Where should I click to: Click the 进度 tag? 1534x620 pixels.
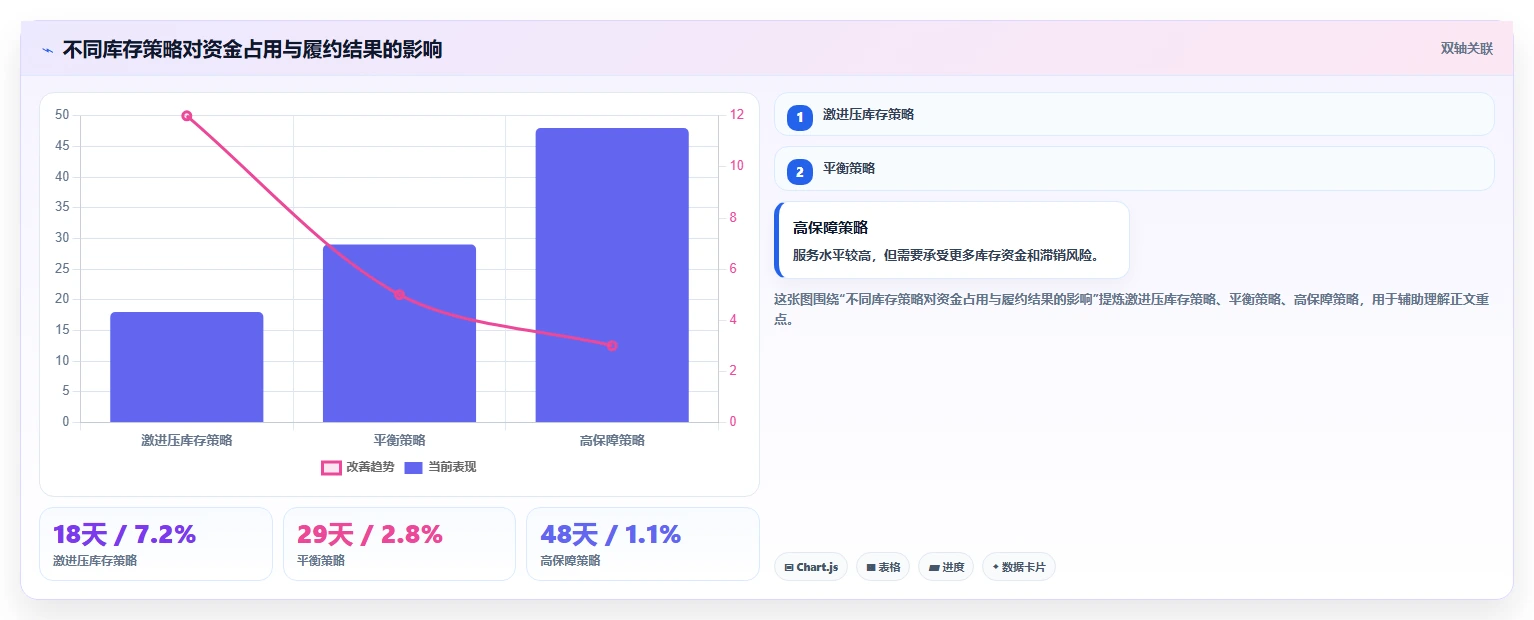tap(946, 567)
